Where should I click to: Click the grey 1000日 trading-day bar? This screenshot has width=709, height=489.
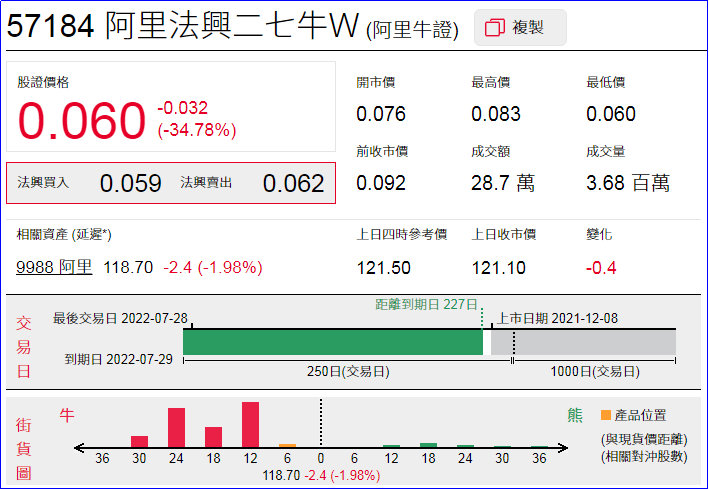click(594, 342)
